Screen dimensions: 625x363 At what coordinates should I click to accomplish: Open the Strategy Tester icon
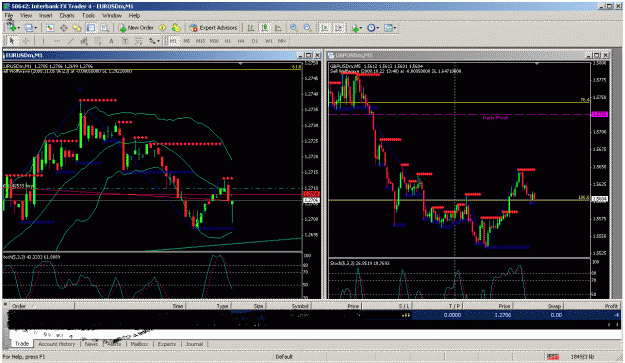click(x=104, y=27)
